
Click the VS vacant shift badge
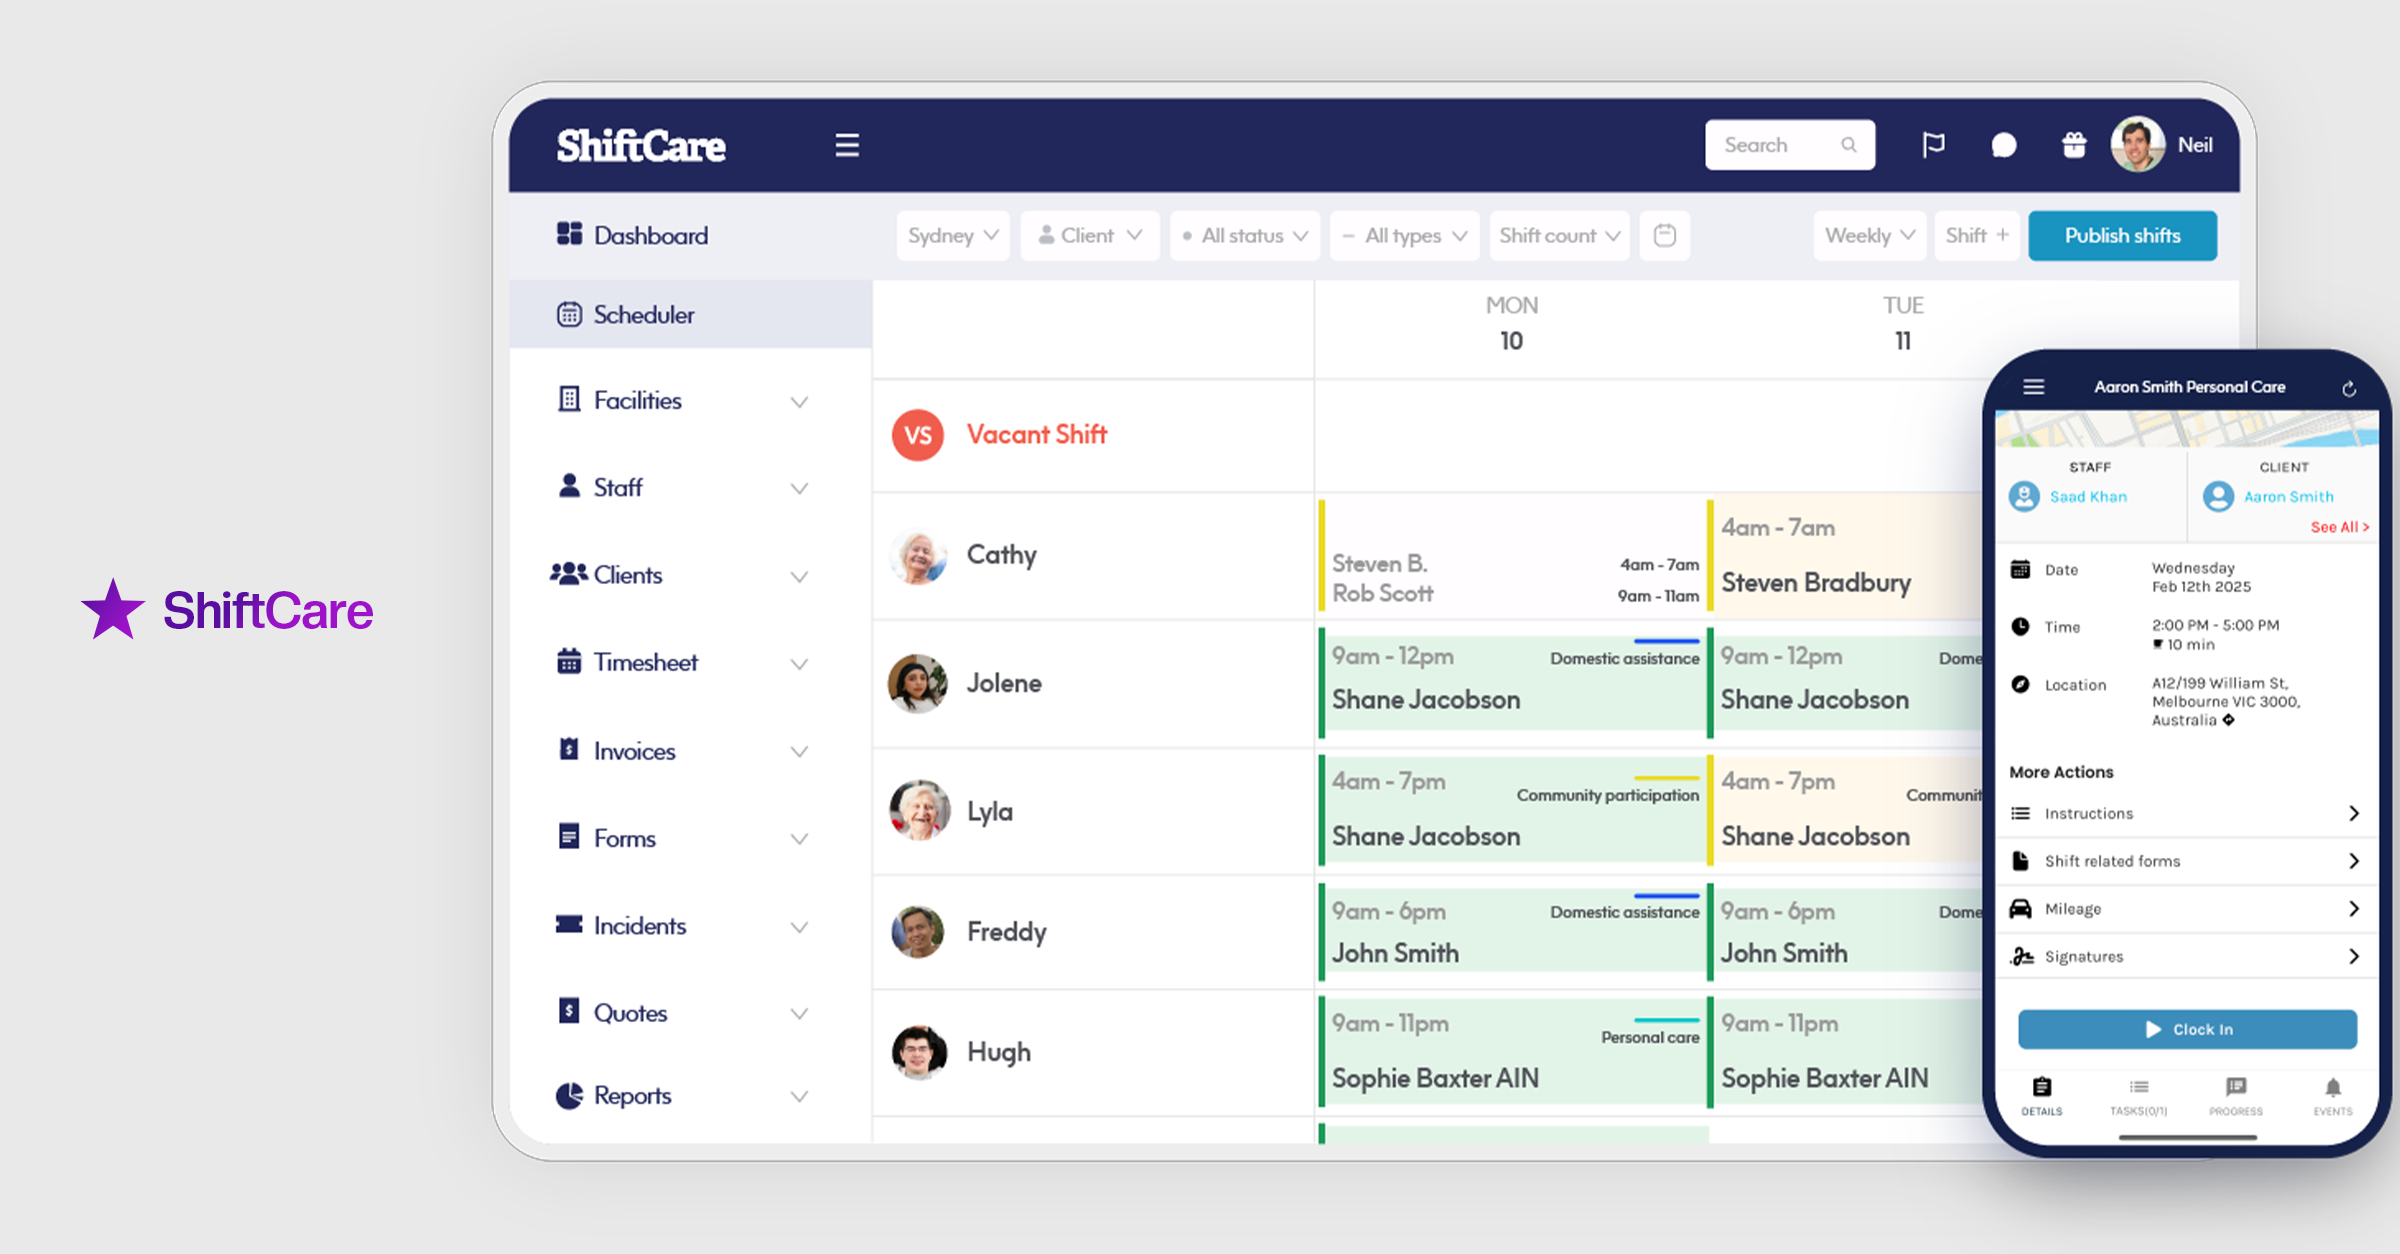point(917,435)
